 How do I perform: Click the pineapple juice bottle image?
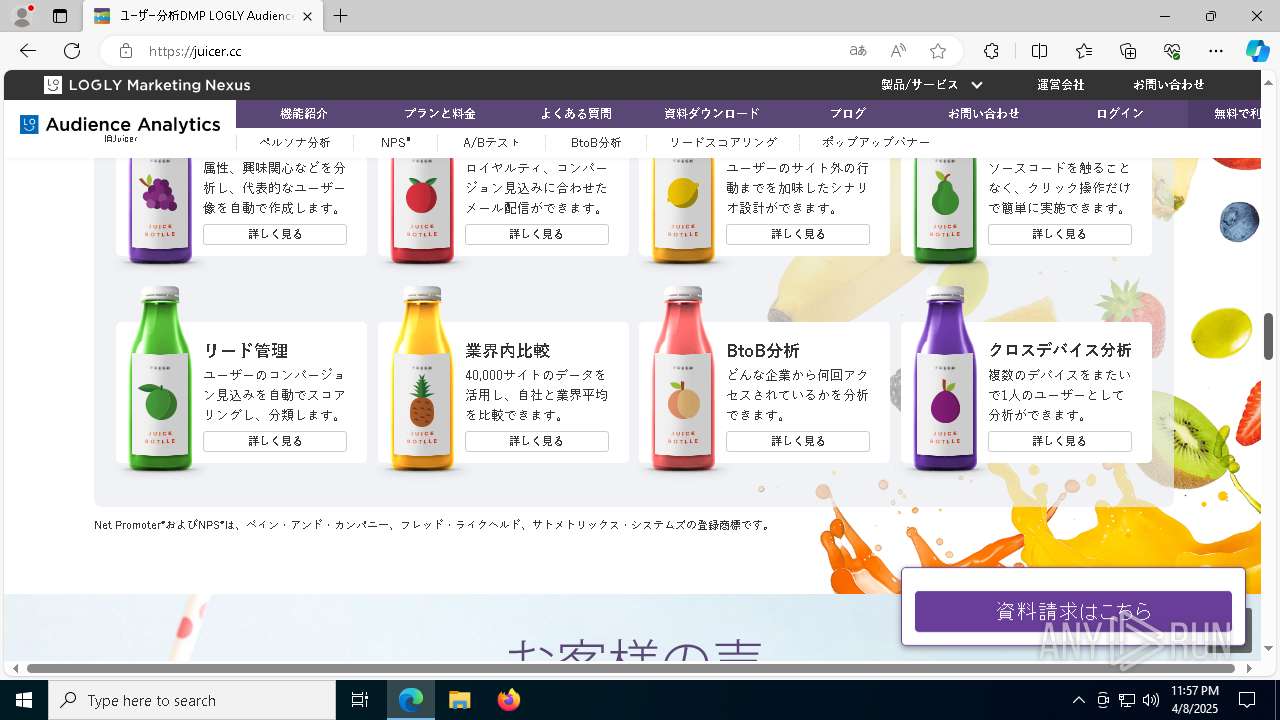click(x=422, y=378)
